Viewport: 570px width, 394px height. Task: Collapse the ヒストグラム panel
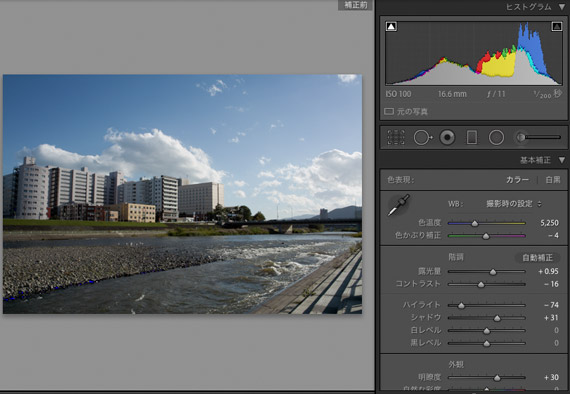(562, 7)
